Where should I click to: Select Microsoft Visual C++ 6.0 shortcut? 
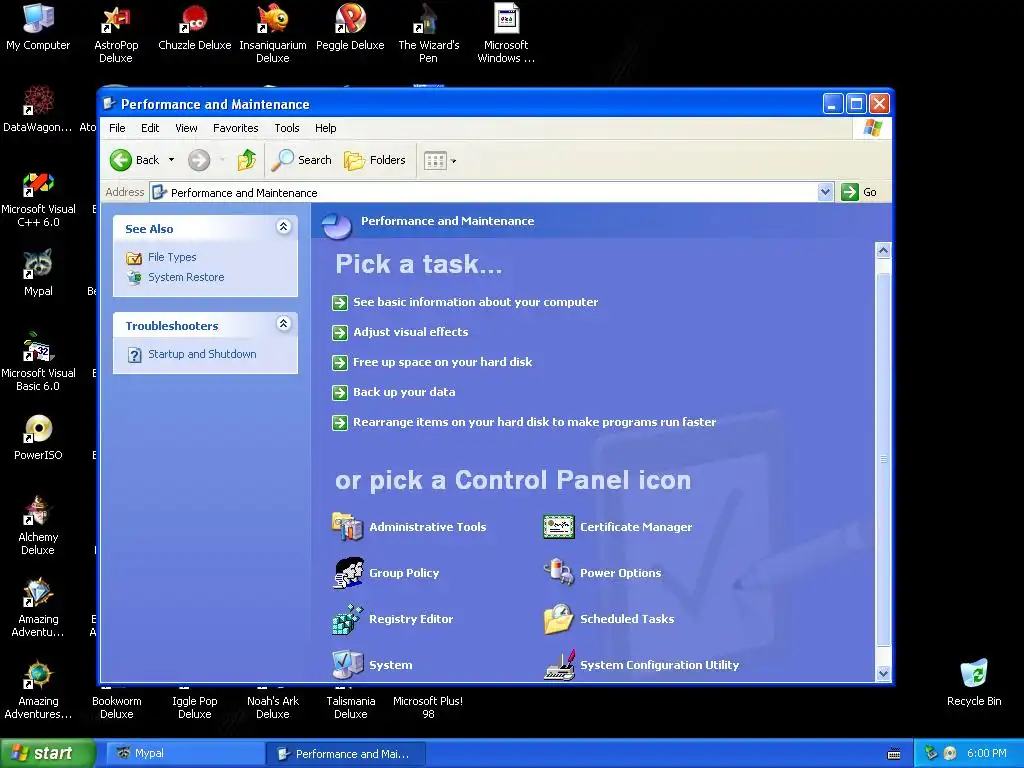(x=38, y=199)
